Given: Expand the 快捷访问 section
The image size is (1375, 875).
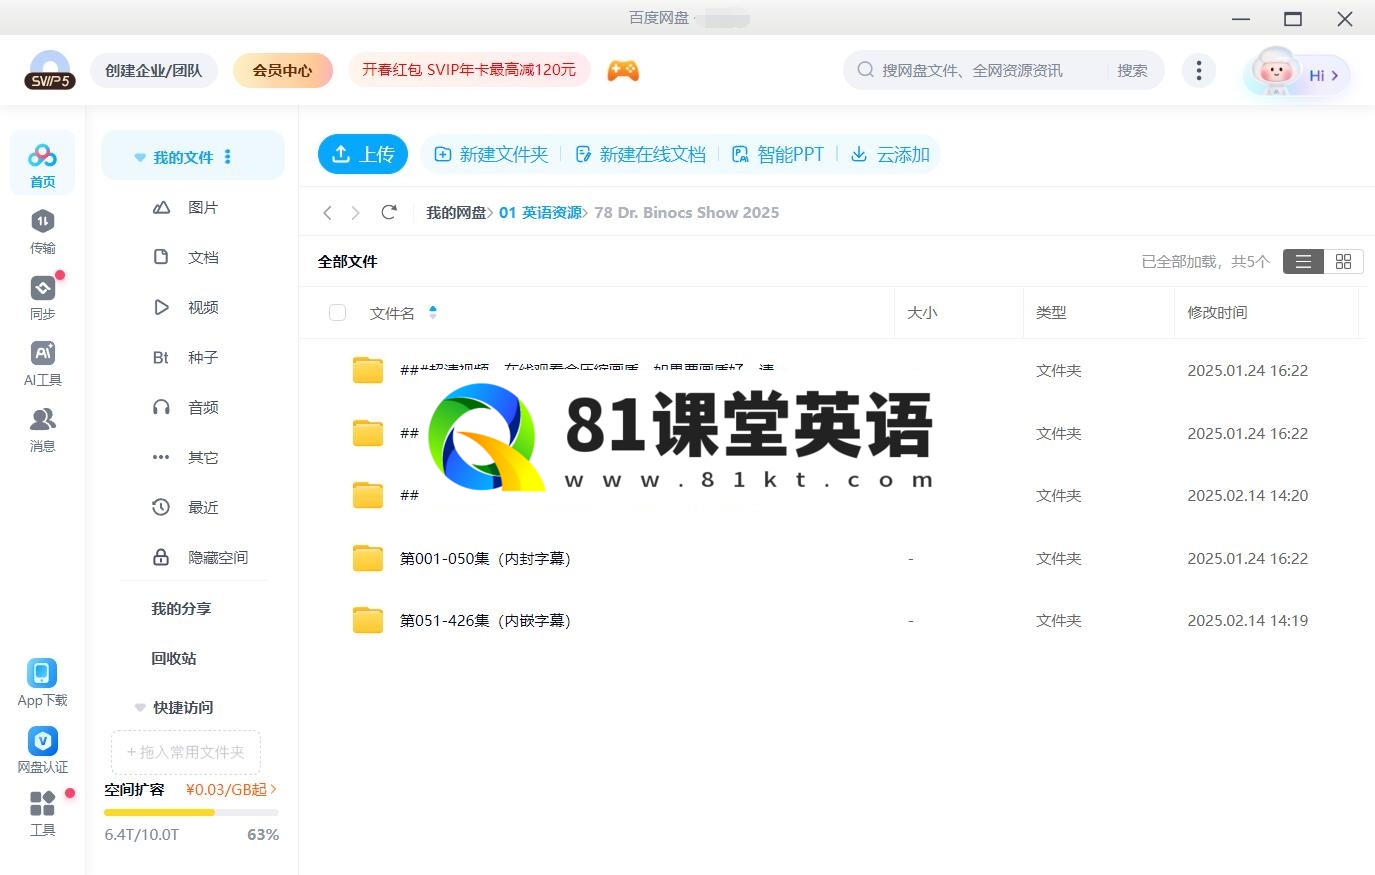Looking at the screenshot, I should coord(140,708).
